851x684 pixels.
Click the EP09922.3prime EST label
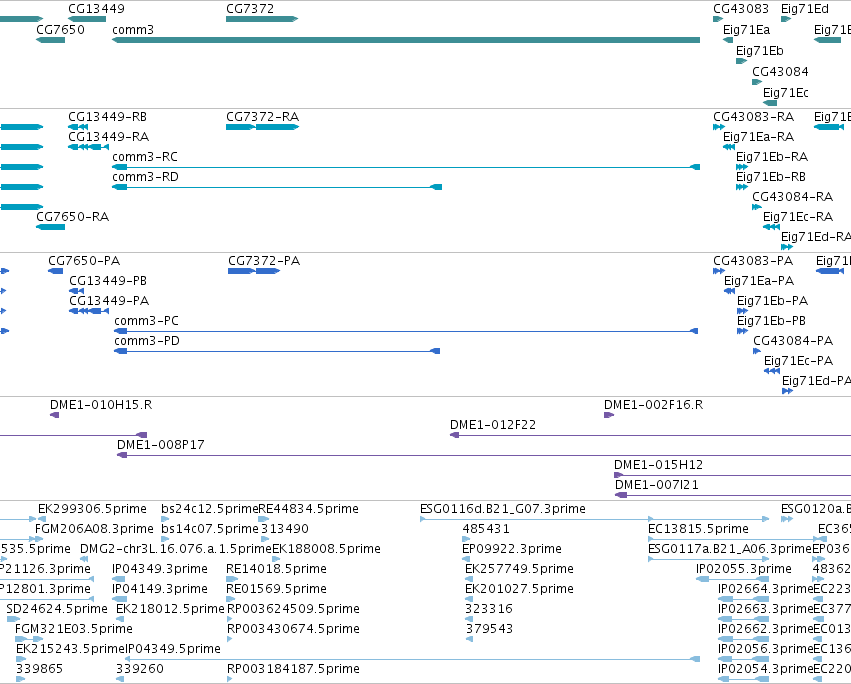tap(512, 549)
